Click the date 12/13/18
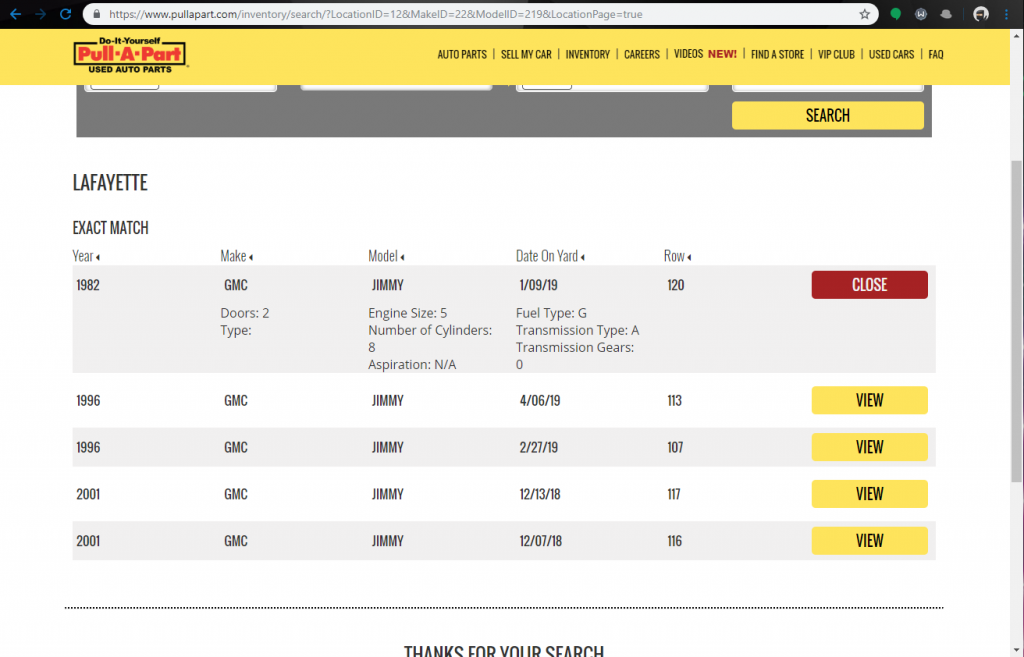The width and height of the screenshot is (1024, 657). point(539,494)
